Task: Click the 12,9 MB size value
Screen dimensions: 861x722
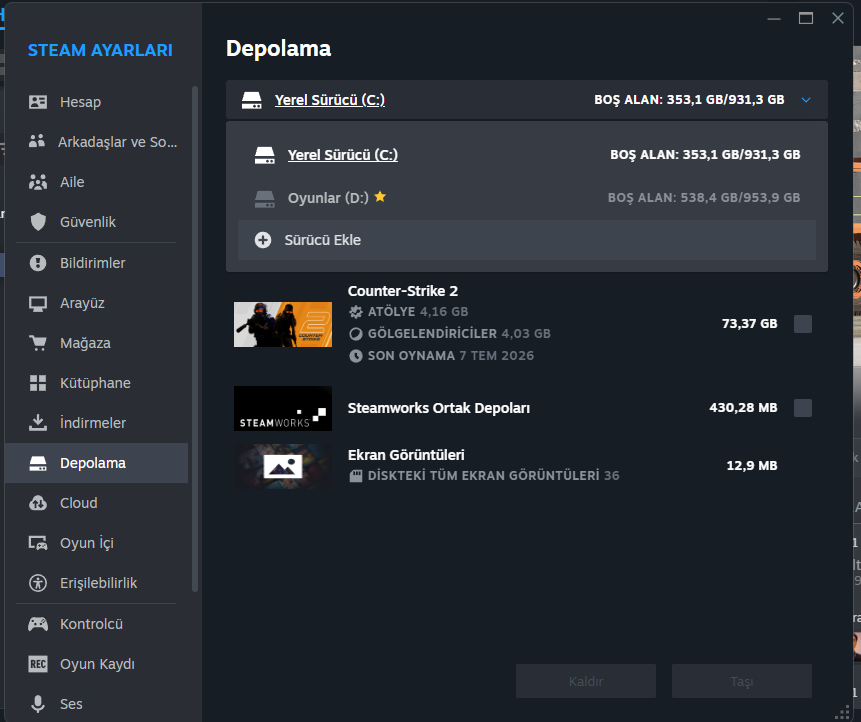Action: [752, 466]
